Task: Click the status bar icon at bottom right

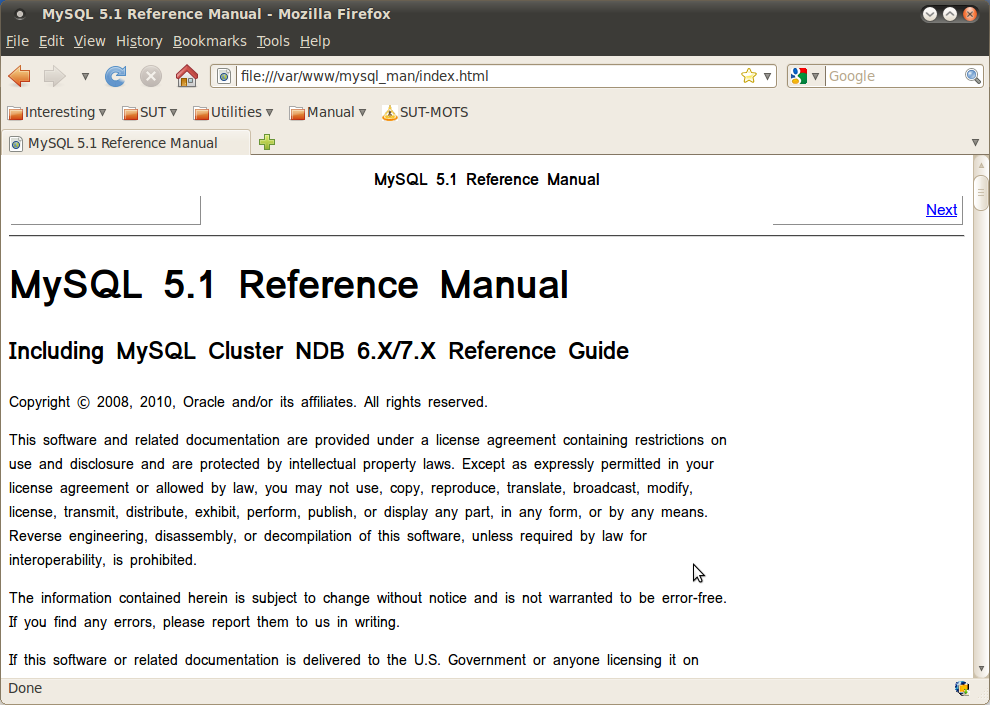Action: [x=962, y=689]
